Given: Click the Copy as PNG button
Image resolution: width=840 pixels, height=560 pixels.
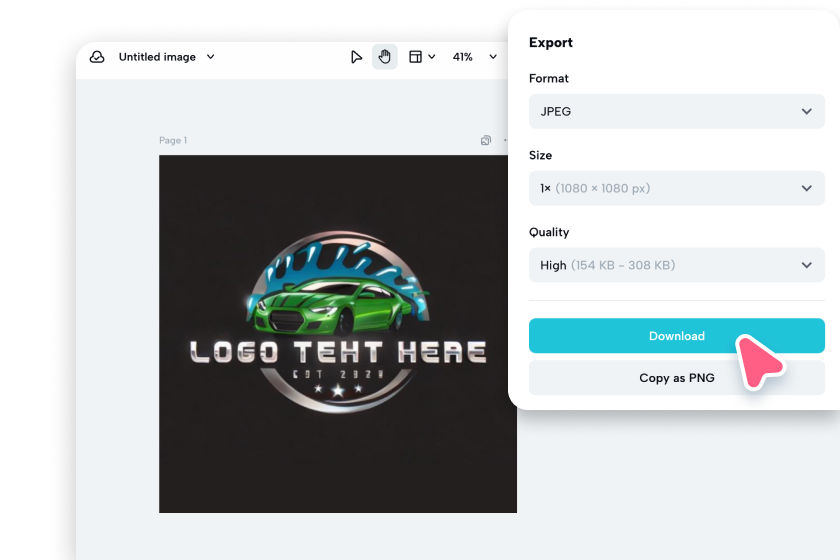Looking at the screenshot, I should click(x=677, y=378).
